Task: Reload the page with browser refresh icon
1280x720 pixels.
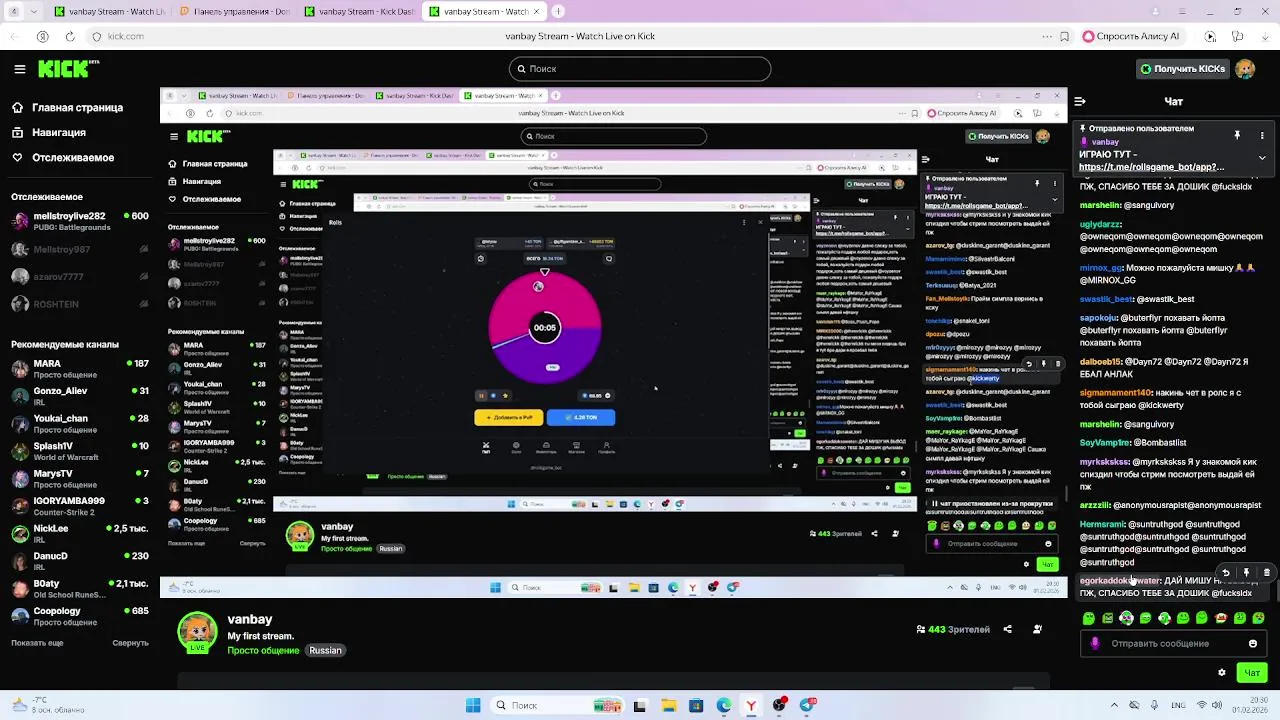Action: (x=70, y=36)
